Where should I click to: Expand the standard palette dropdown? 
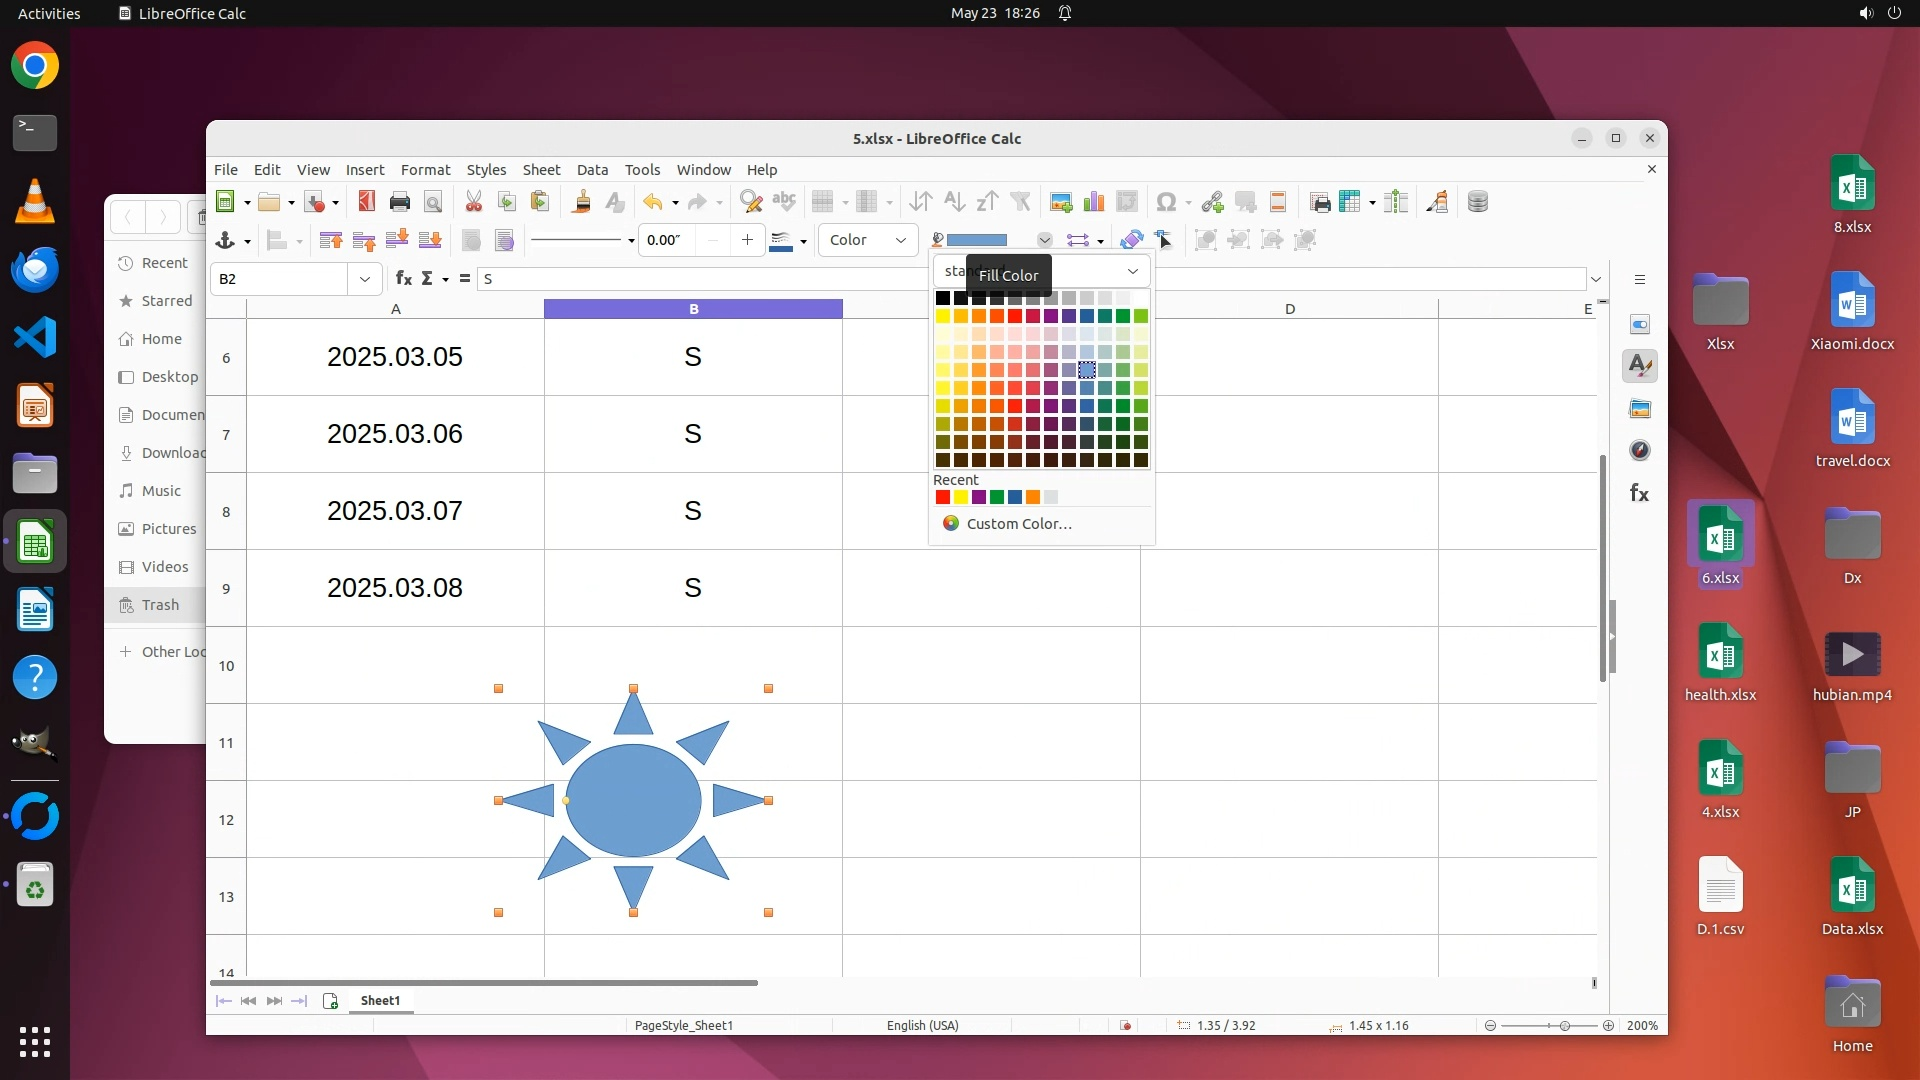click(1132, 271)
